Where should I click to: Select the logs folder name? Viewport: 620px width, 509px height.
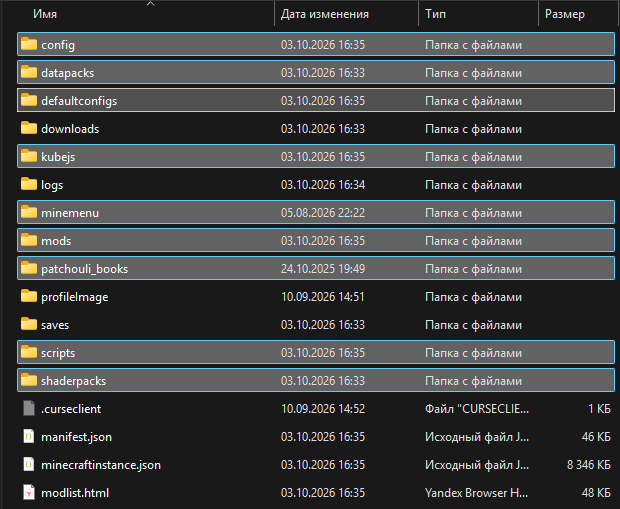[x=52, y=185]
